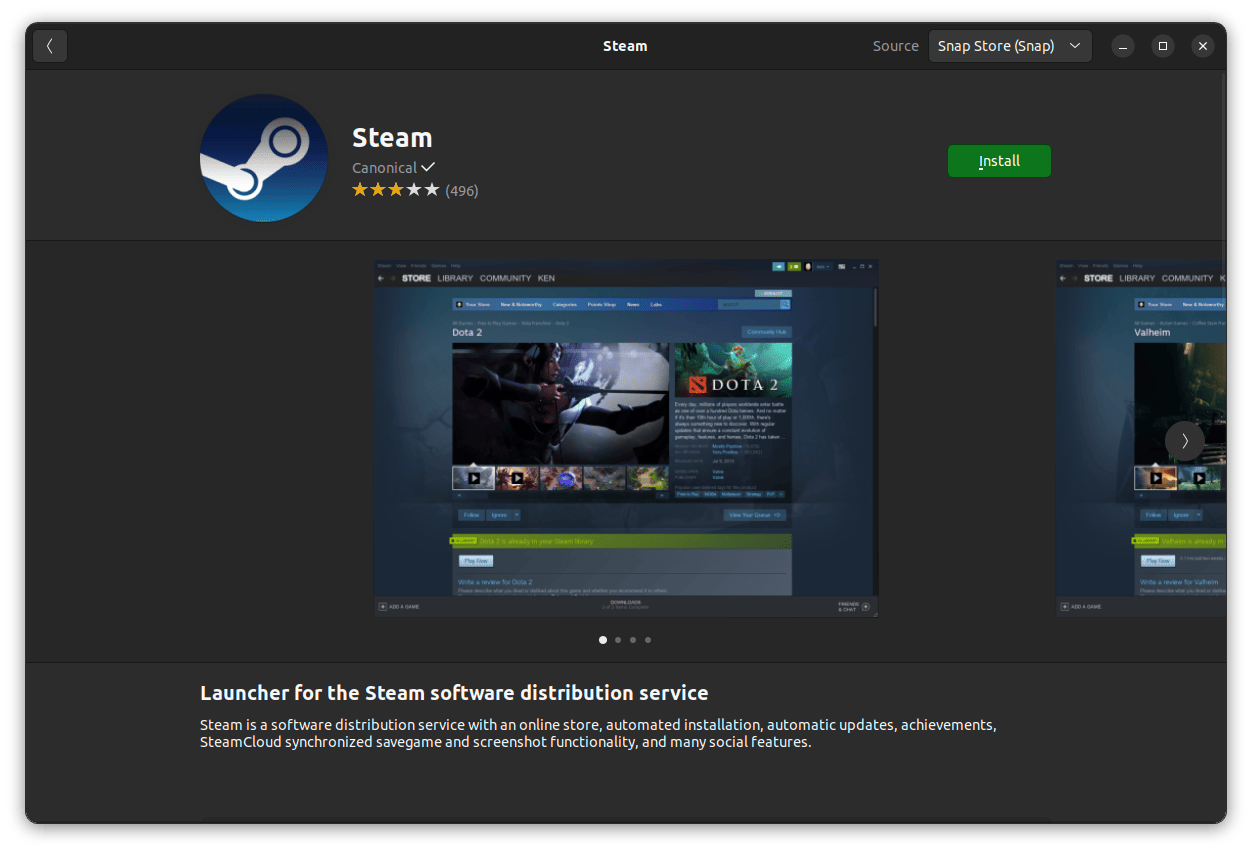1252x852 pixels.
Task: Click the star rating under Canonical
Action: click(x=395, y=190)
